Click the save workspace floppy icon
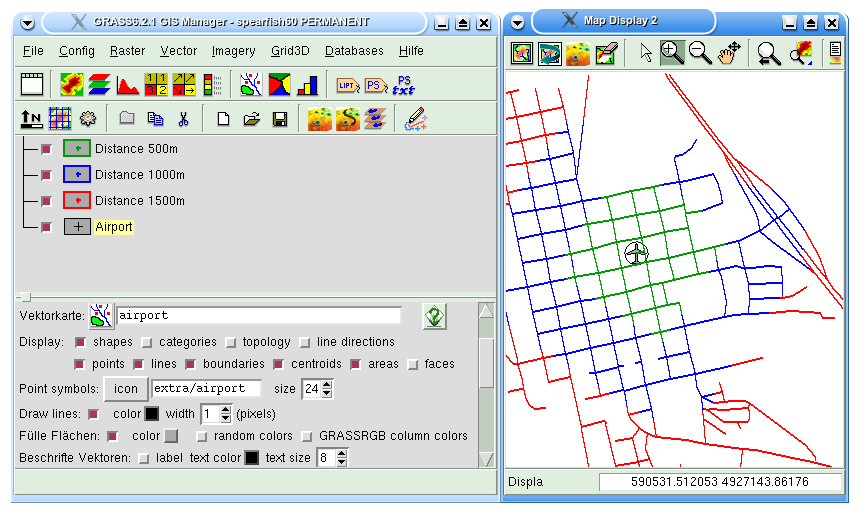 tap(280, 119)
